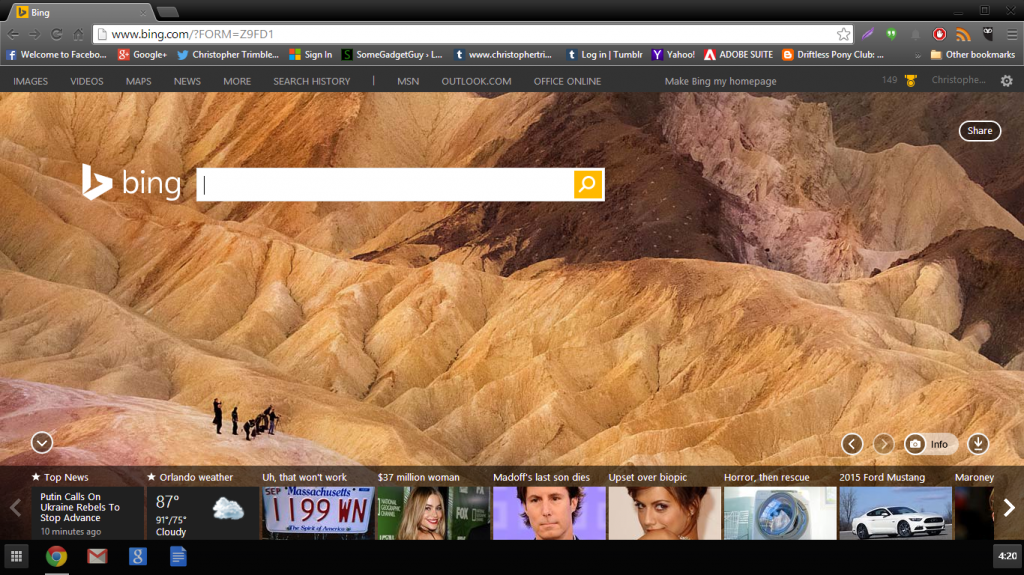Go to OUTLOOK.COM link

point(476,81)
